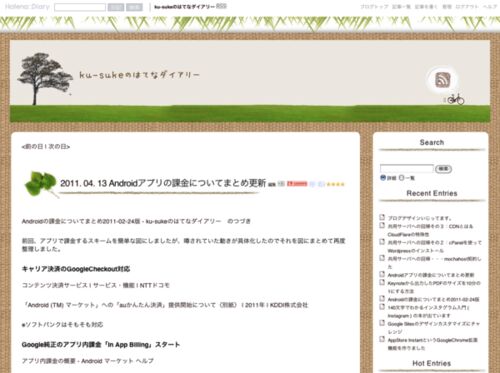Open the RSS feed icon in banner

(443, 80)
